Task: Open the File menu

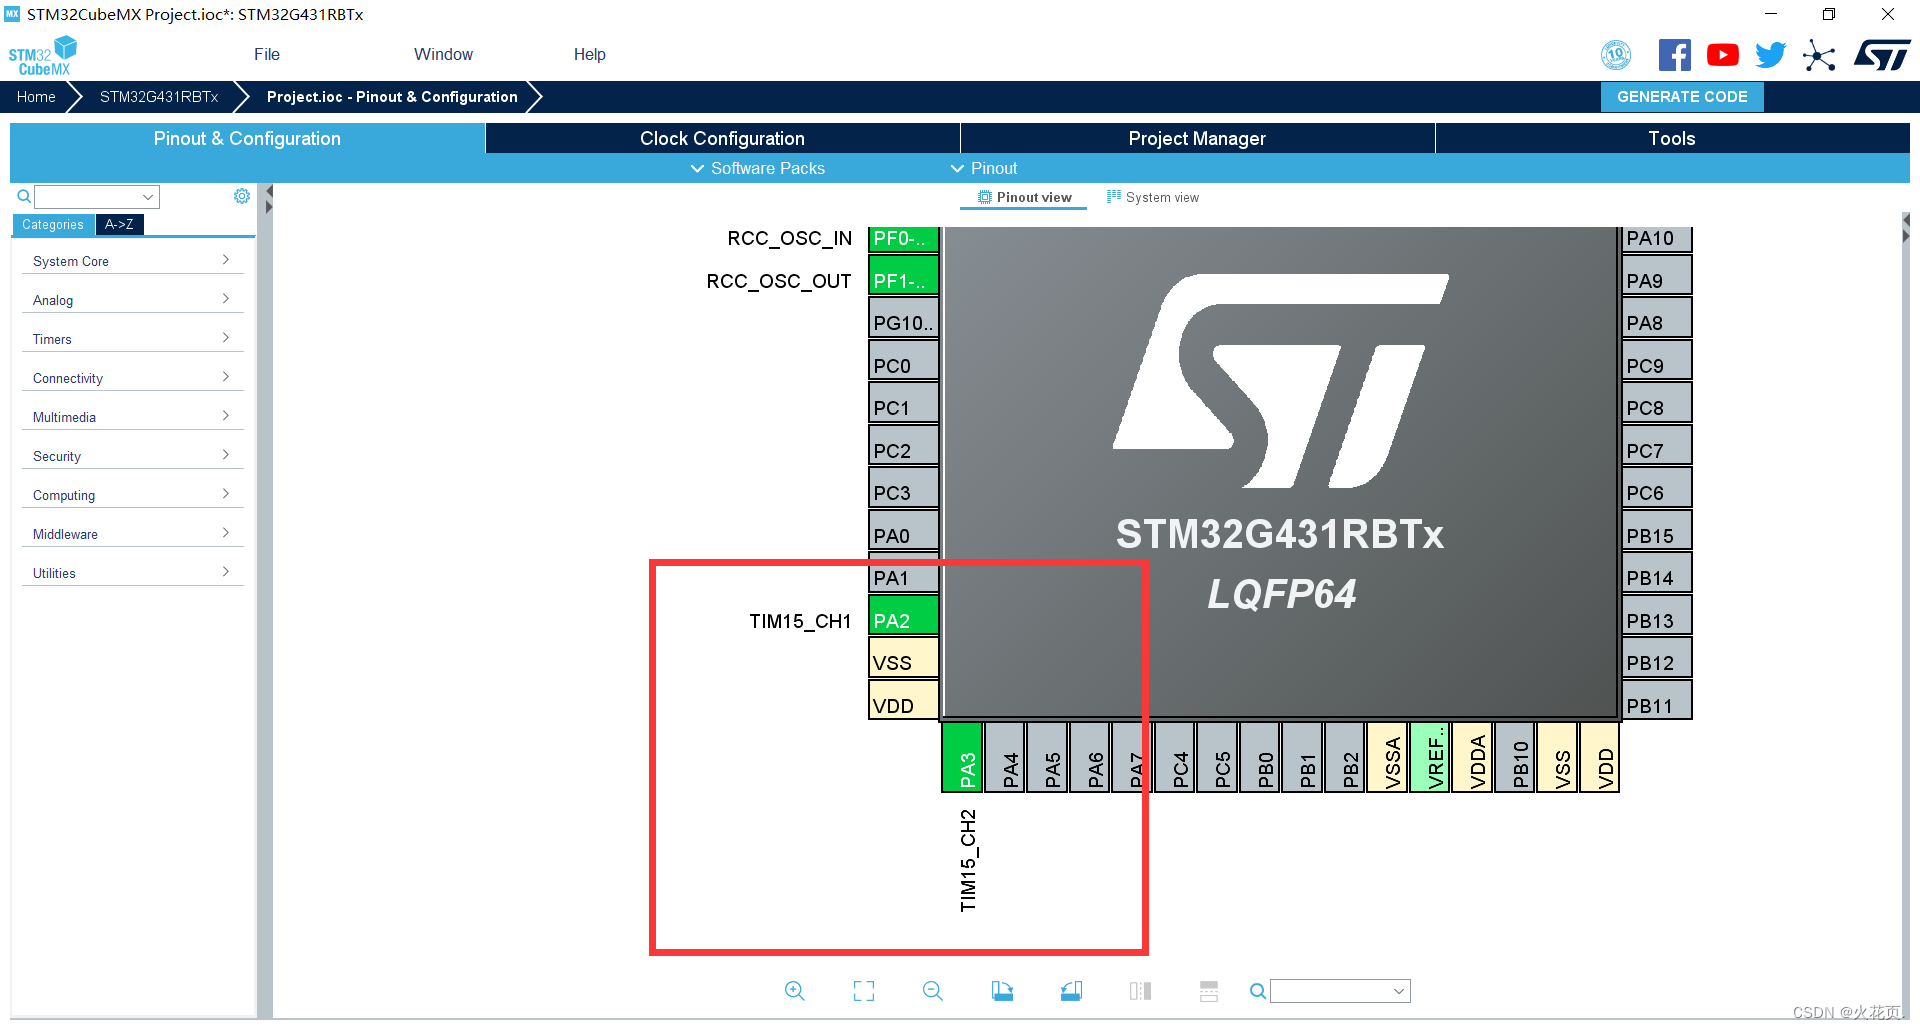Action: tap(267, 54)
